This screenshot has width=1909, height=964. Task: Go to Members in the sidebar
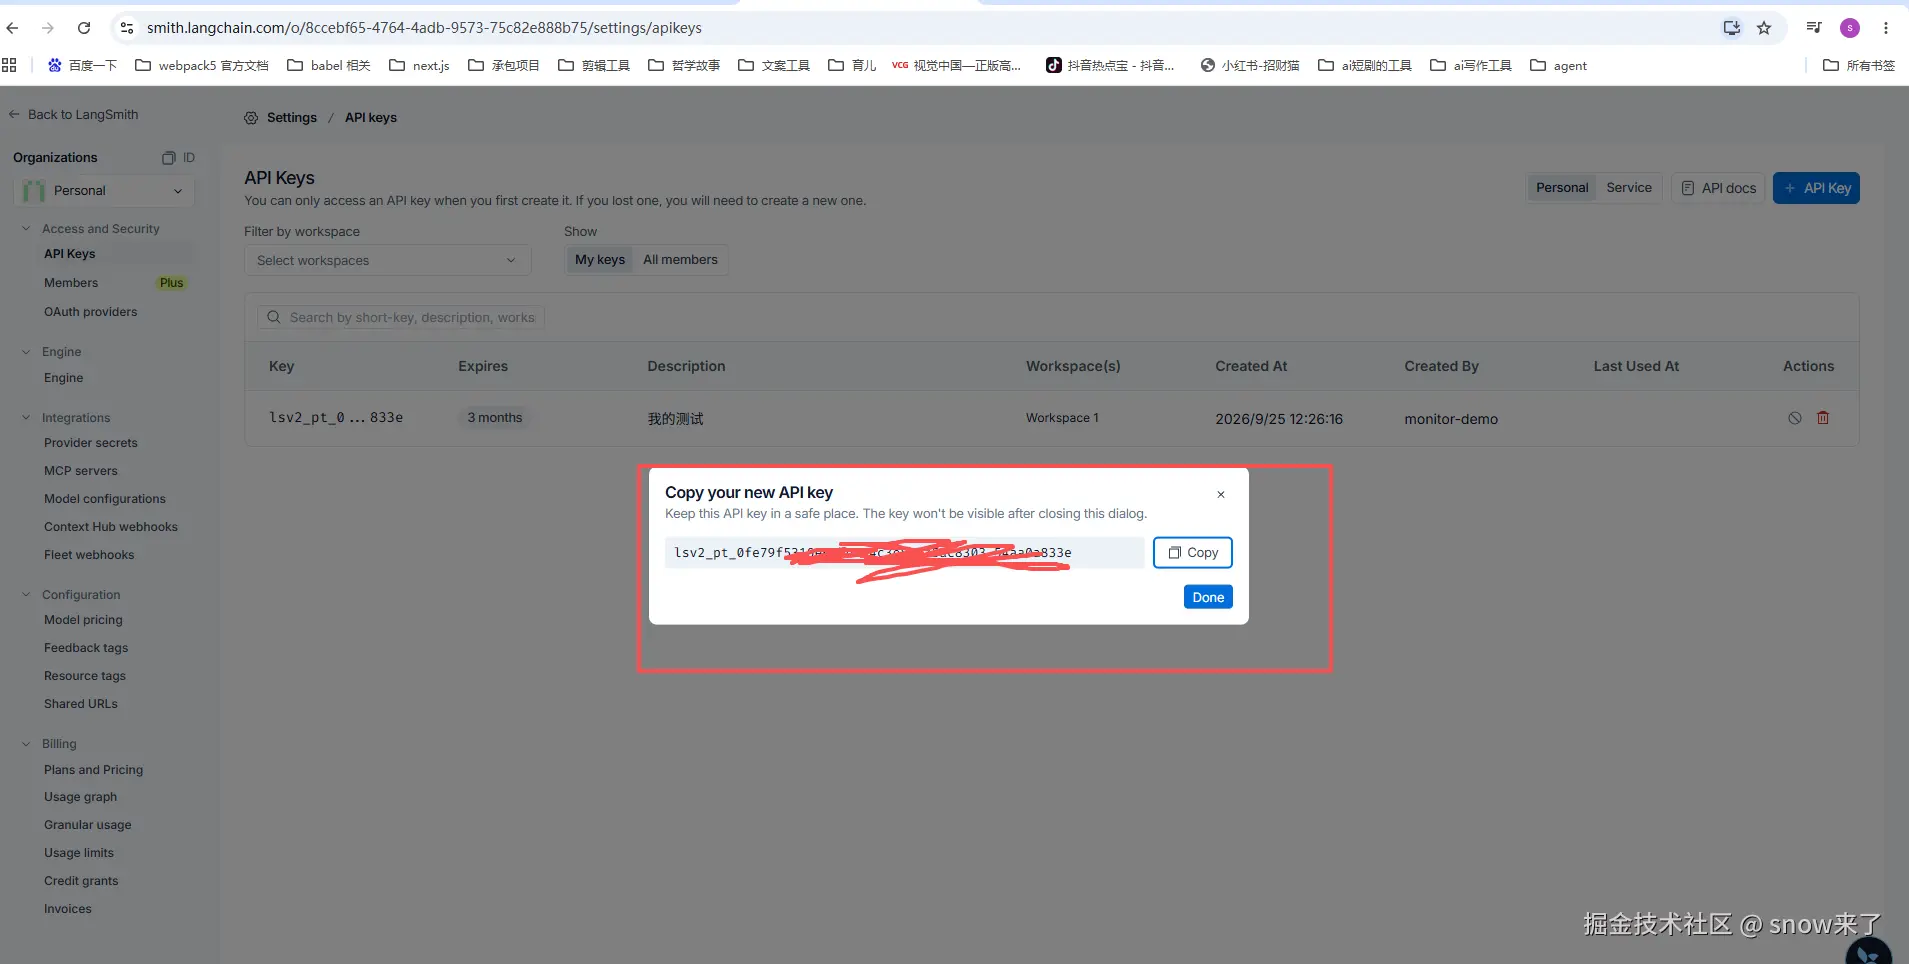coord(71,283)
